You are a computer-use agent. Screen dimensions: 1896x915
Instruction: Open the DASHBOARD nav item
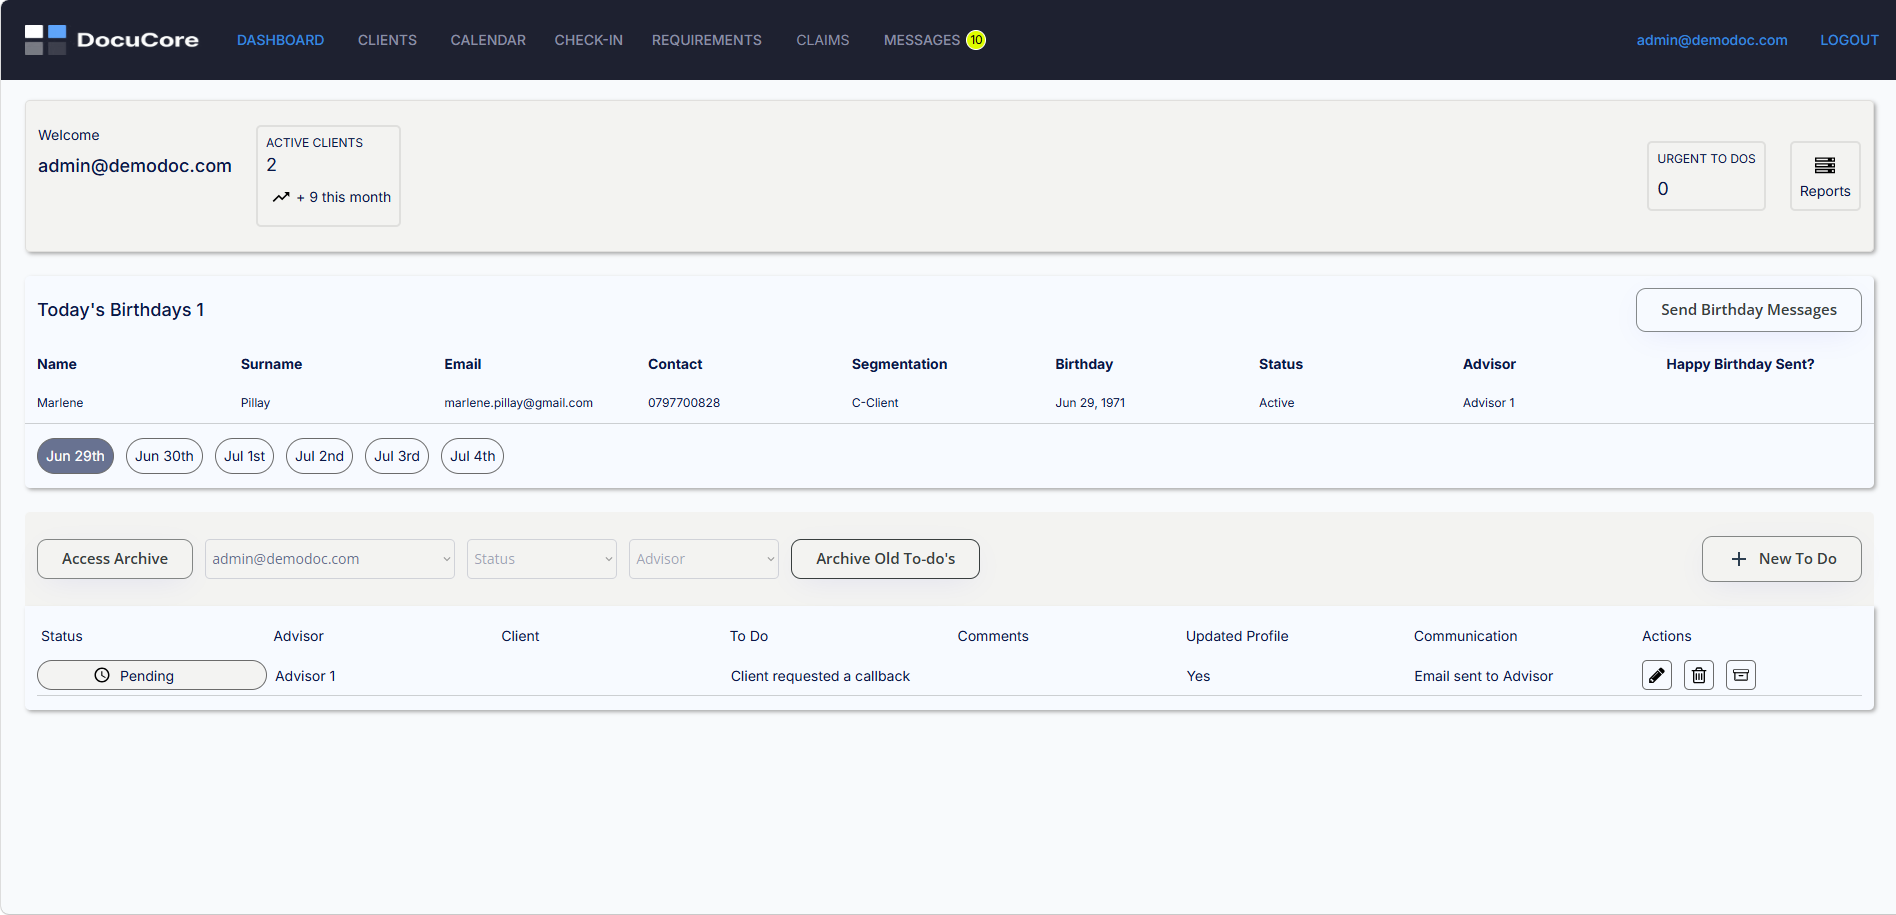[x=280, y=40]
